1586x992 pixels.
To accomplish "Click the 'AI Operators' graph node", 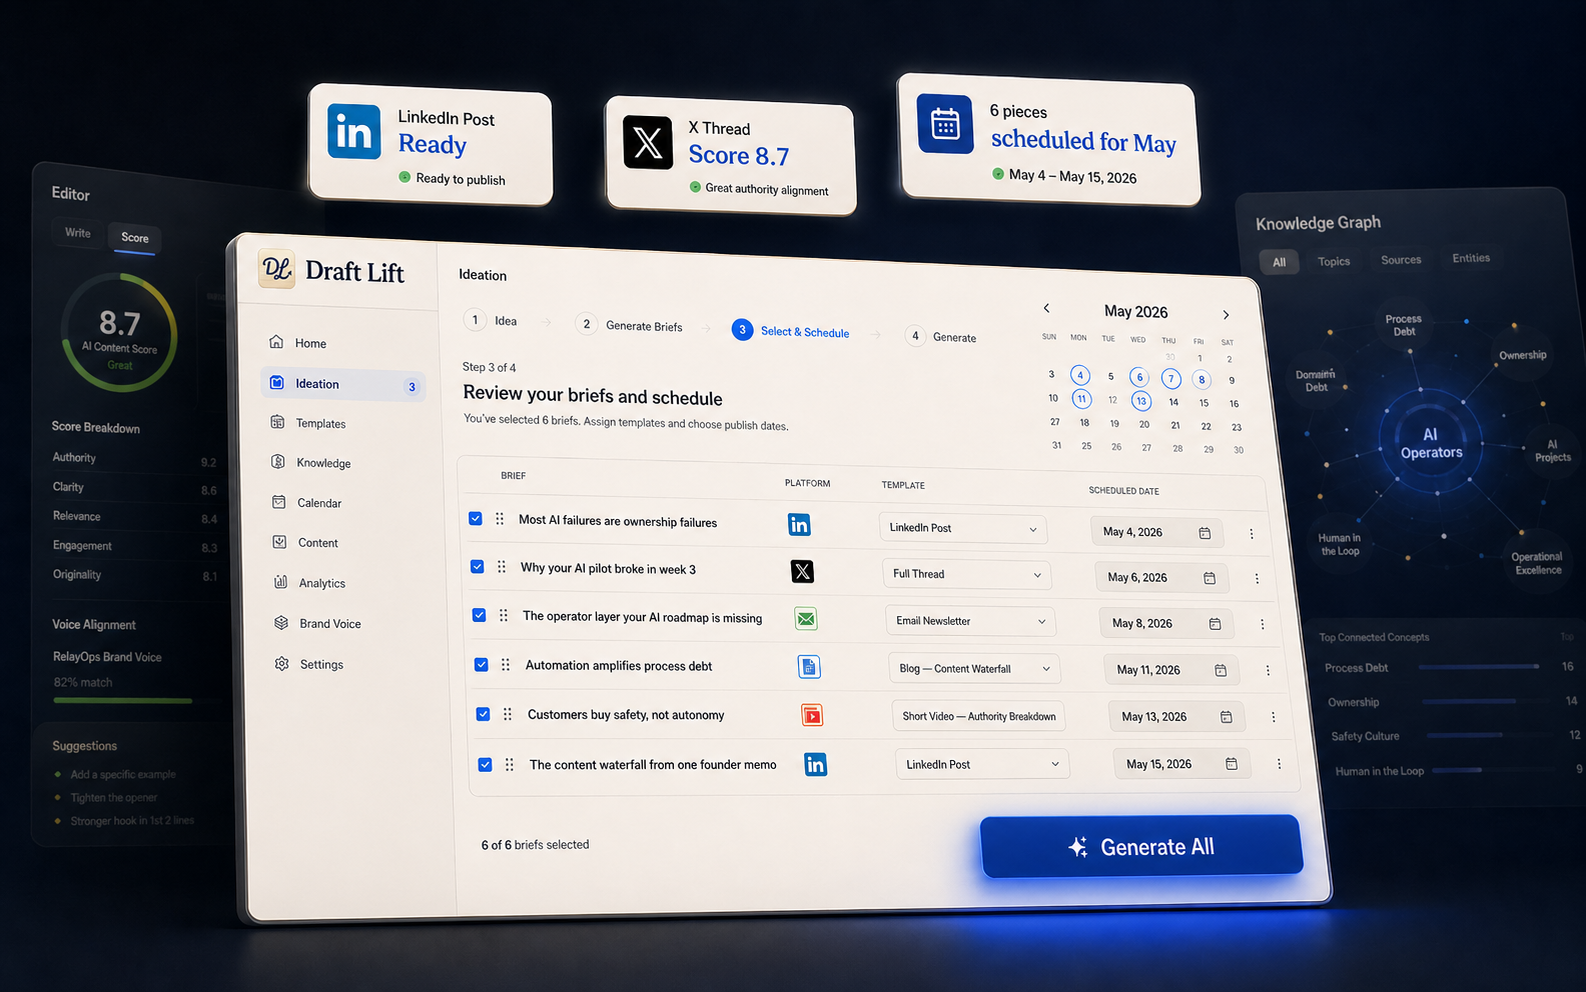I will 1431,443.
